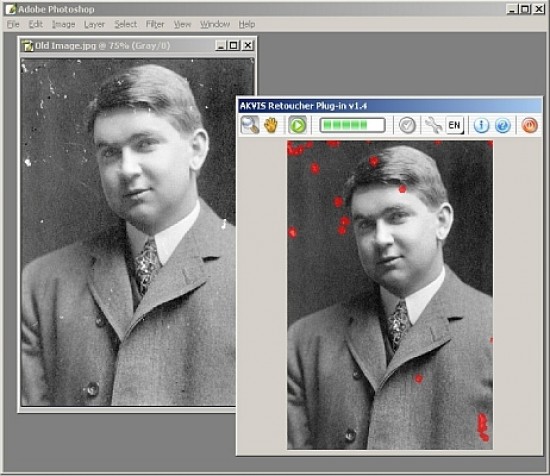
Task: Click the blue Help question icon
Action: [503, 125]
